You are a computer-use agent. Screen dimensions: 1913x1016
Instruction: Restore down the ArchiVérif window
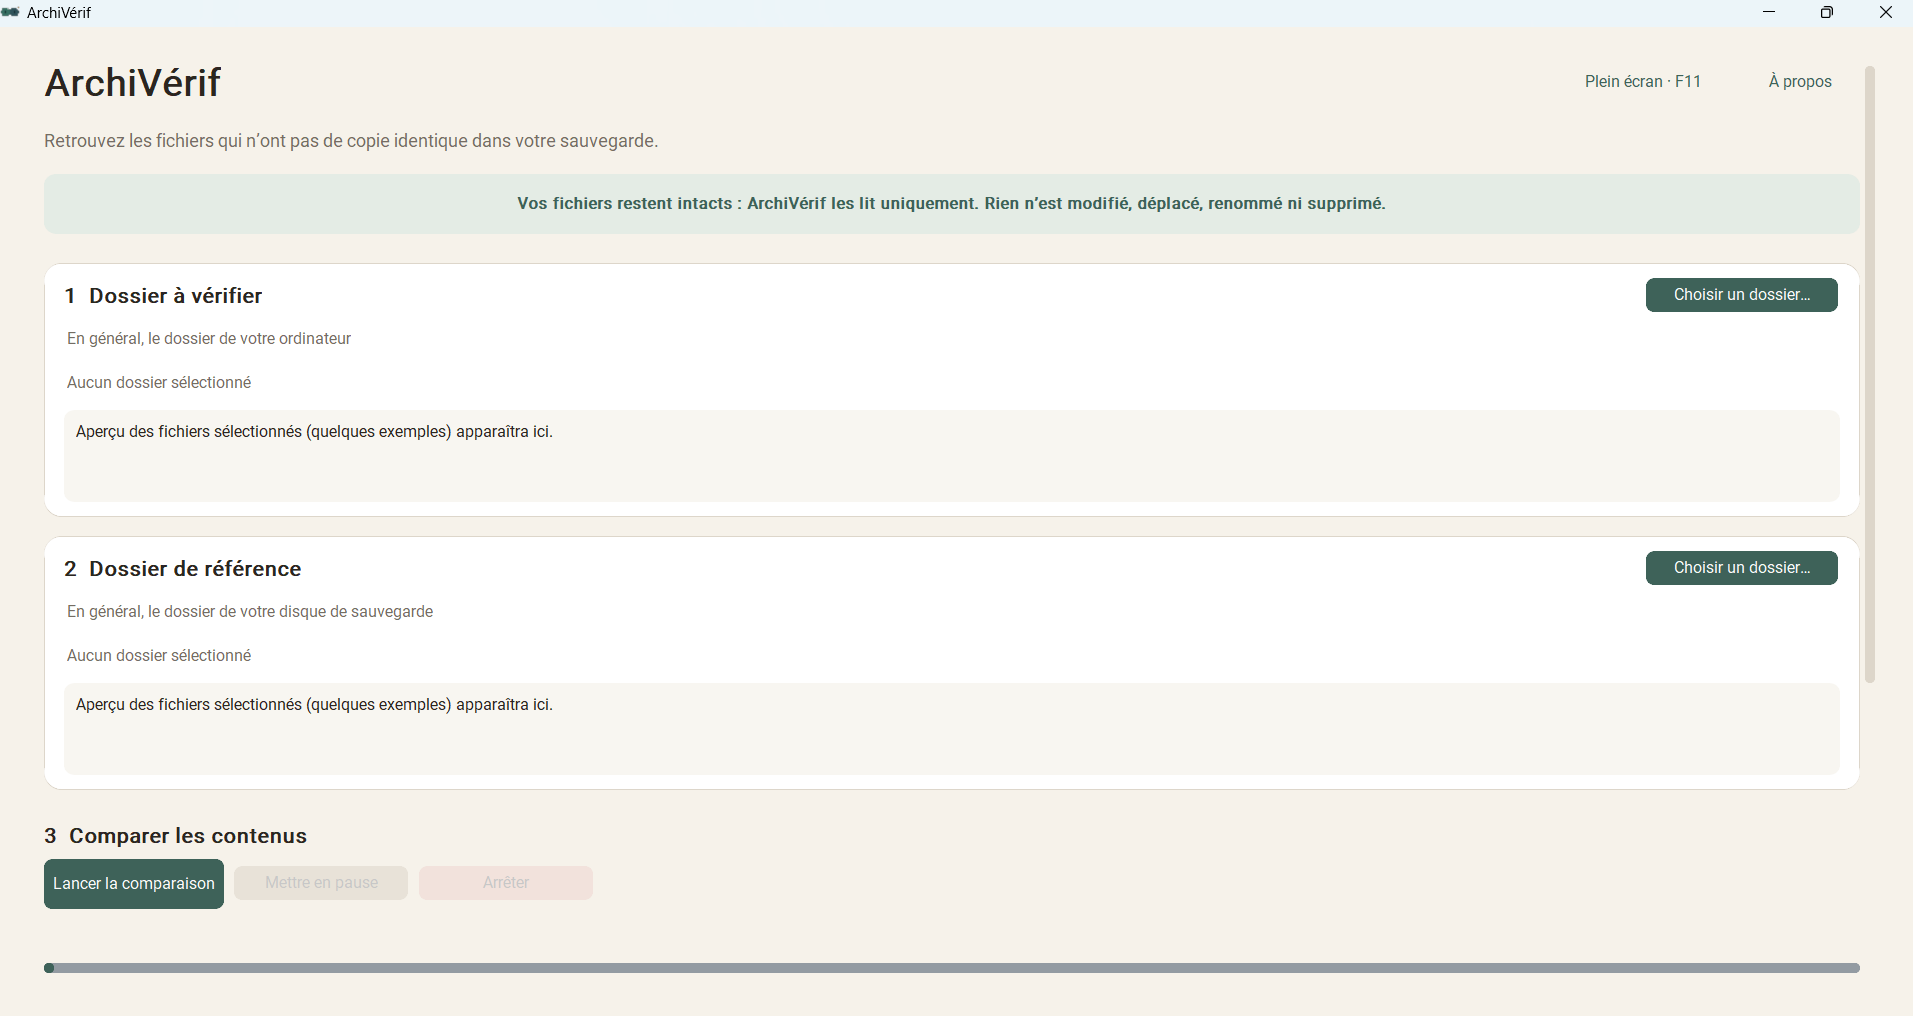1827,13
